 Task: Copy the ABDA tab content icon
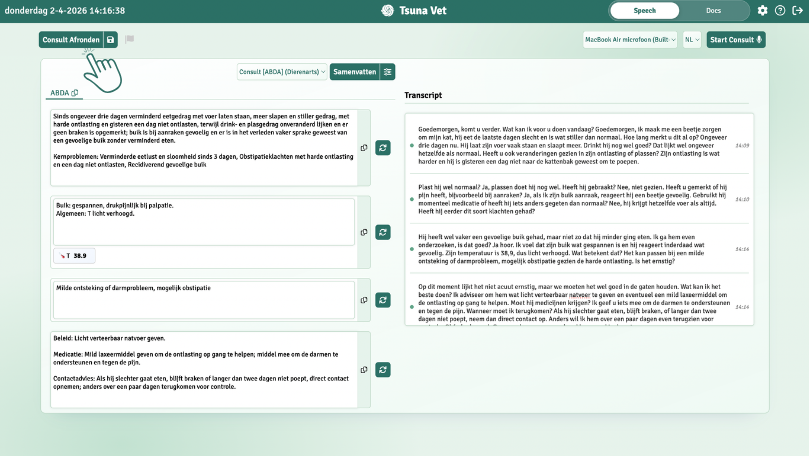[74, 93]
